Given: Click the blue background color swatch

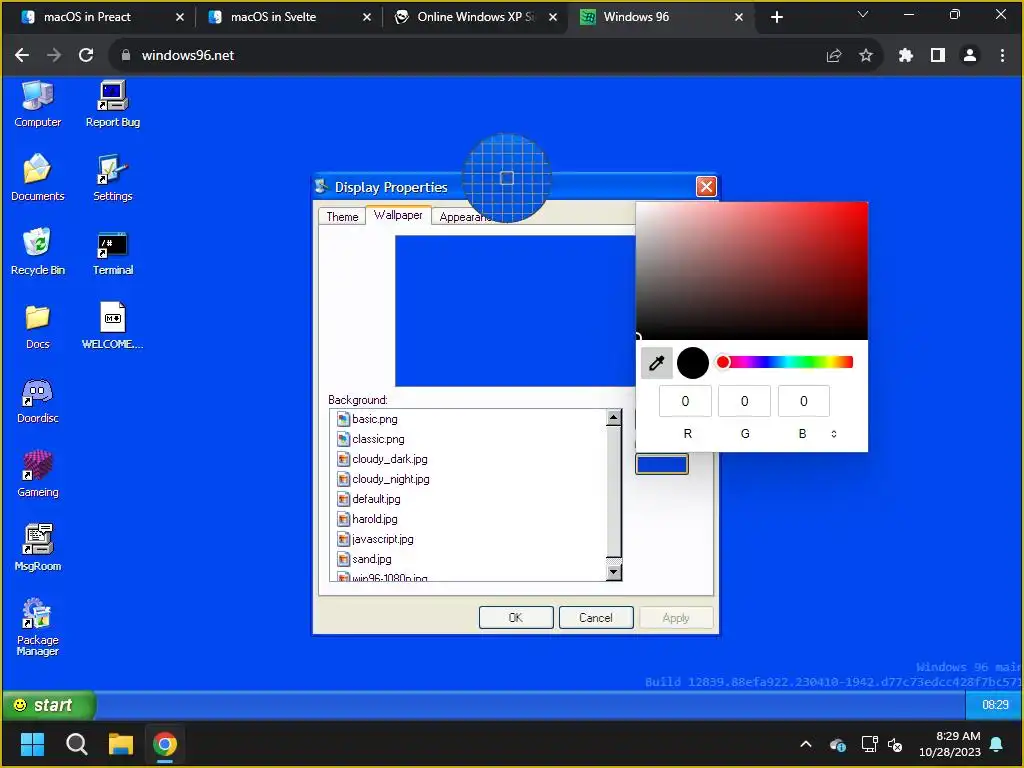Looking at the screenshot, I should (662, 464).
